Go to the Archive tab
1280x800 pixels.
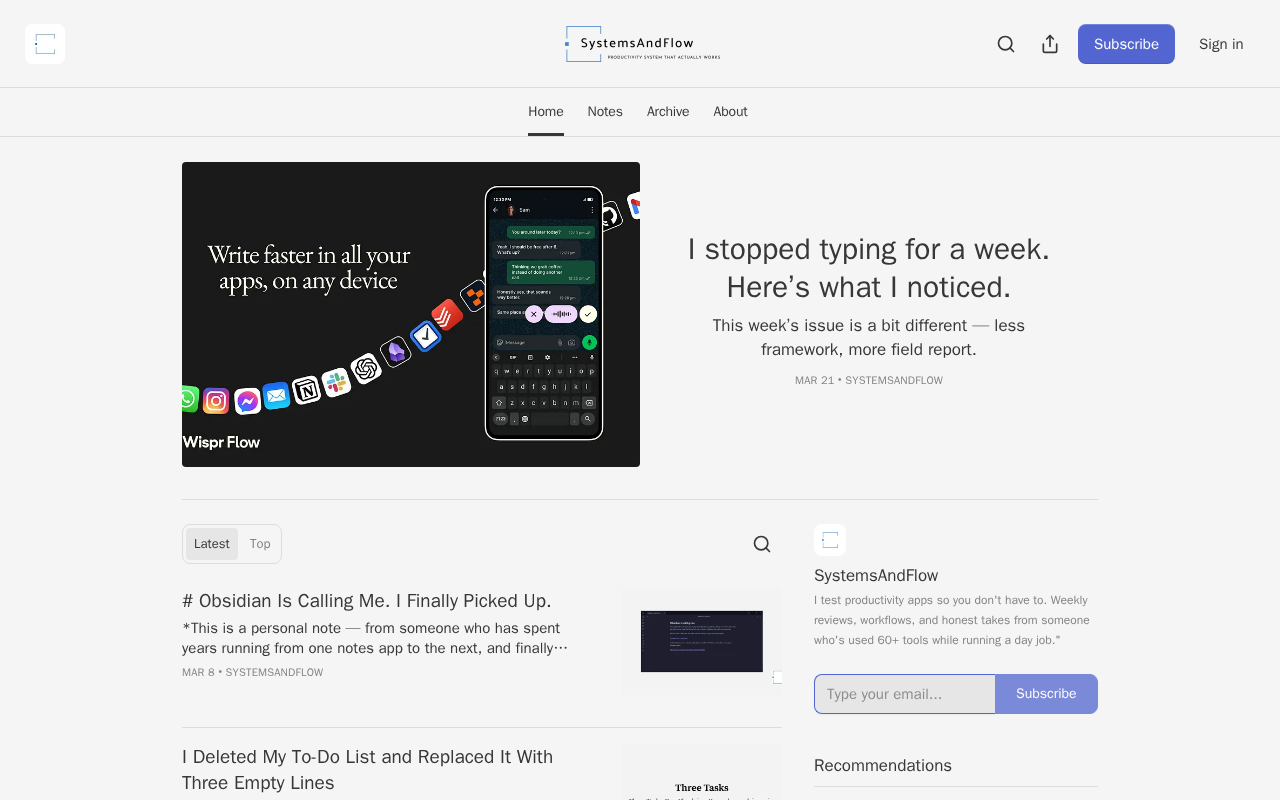(668, 112)
